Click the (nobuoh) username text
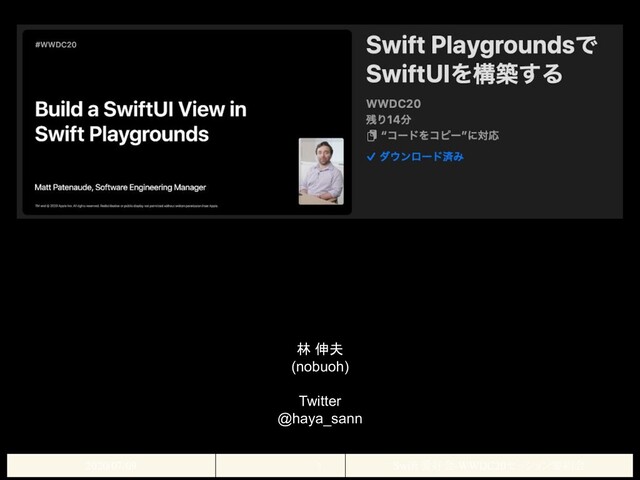This screenshot has width=640, height=480. point(320,367)
